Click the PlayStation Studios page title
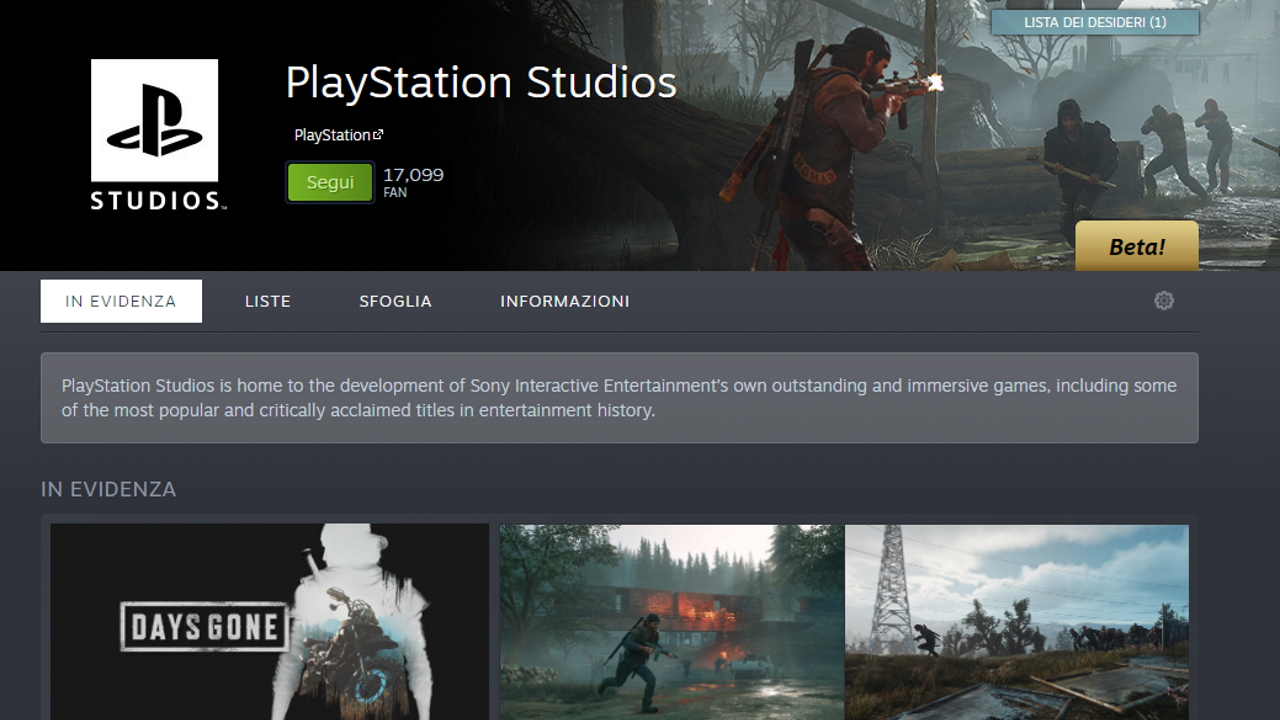 click(481, 82)
